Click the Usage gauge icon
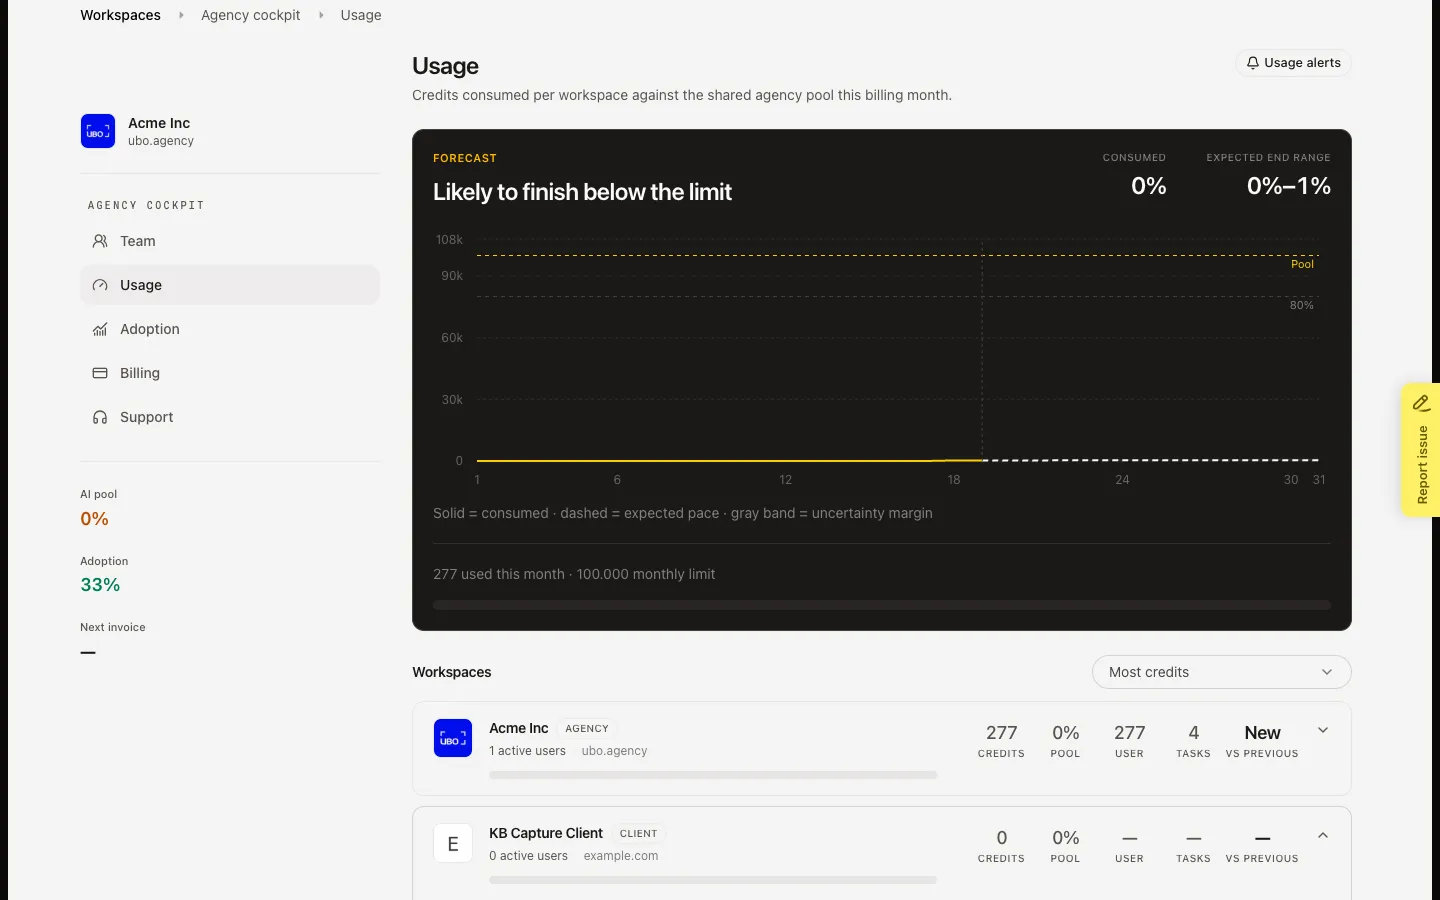The image size is (1440, 900). 100,285
